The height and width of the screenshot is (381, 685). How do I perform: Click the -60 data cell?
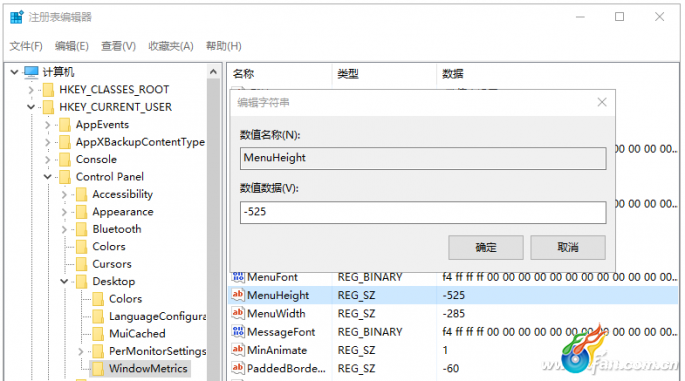tap(451, 369)
